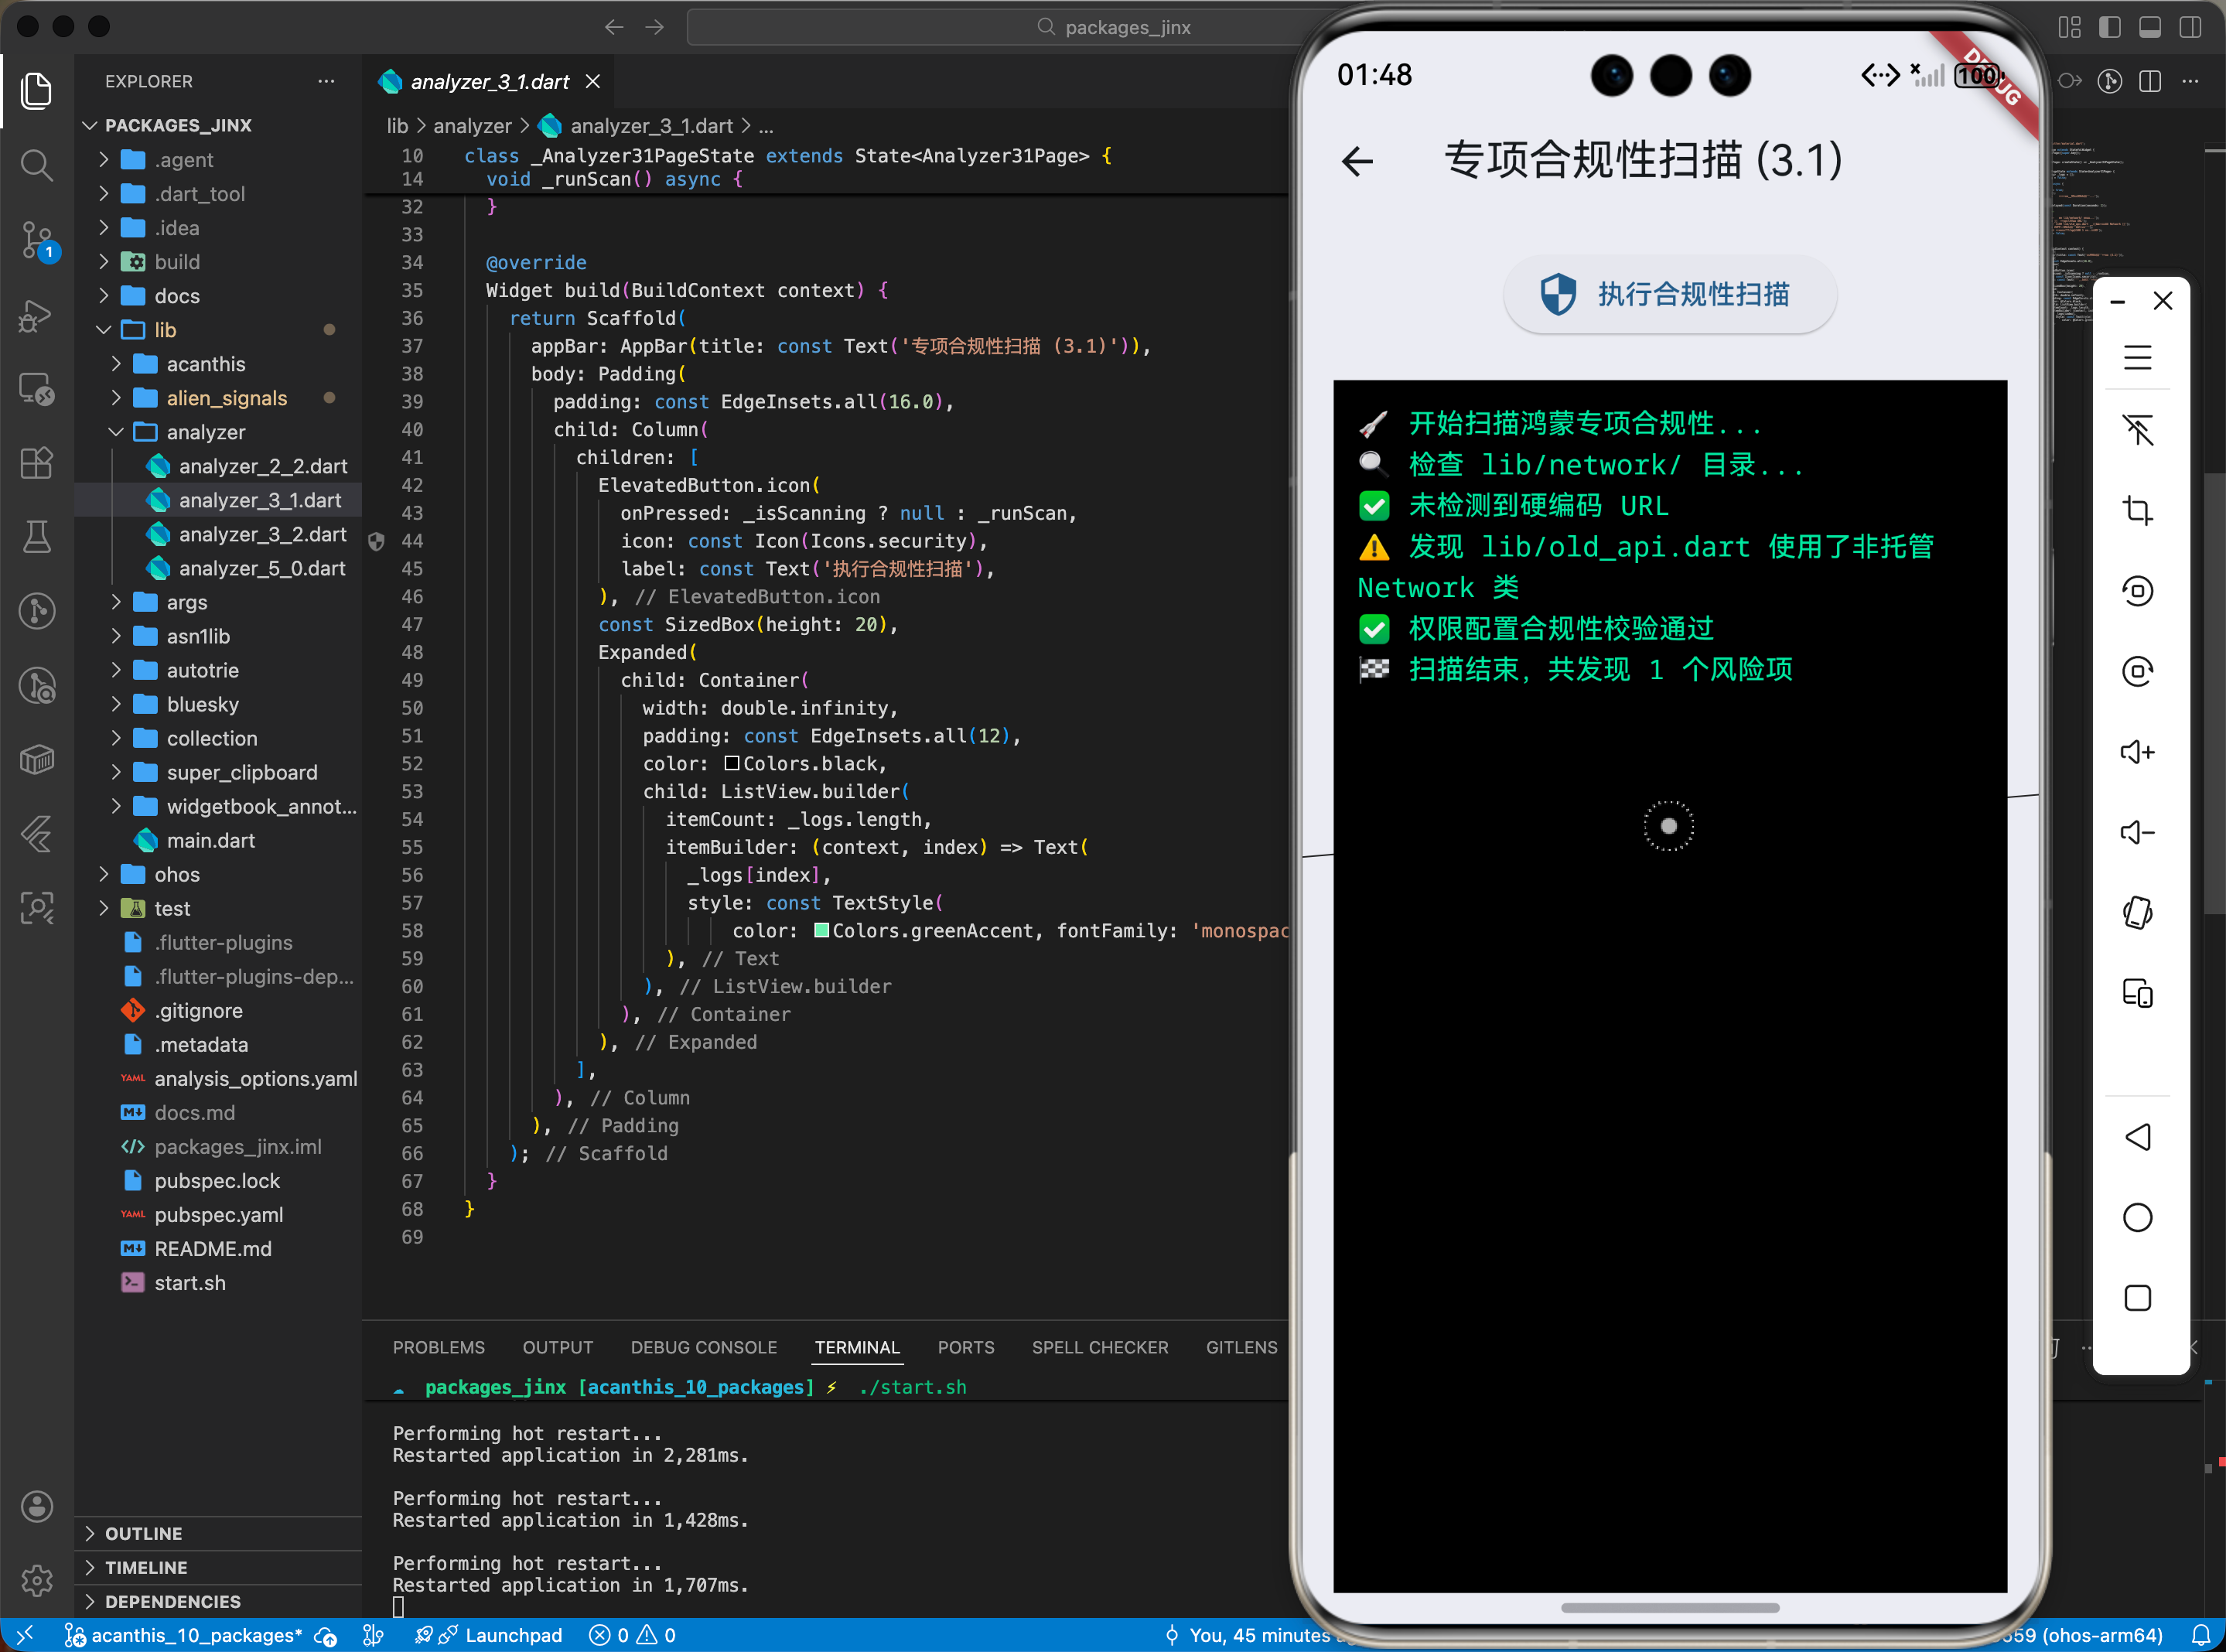This screenshot has width=2226, height=1652.
Task: Expand the OUTLINE section
Action: pyautogui.click(x=143, y=1533)
